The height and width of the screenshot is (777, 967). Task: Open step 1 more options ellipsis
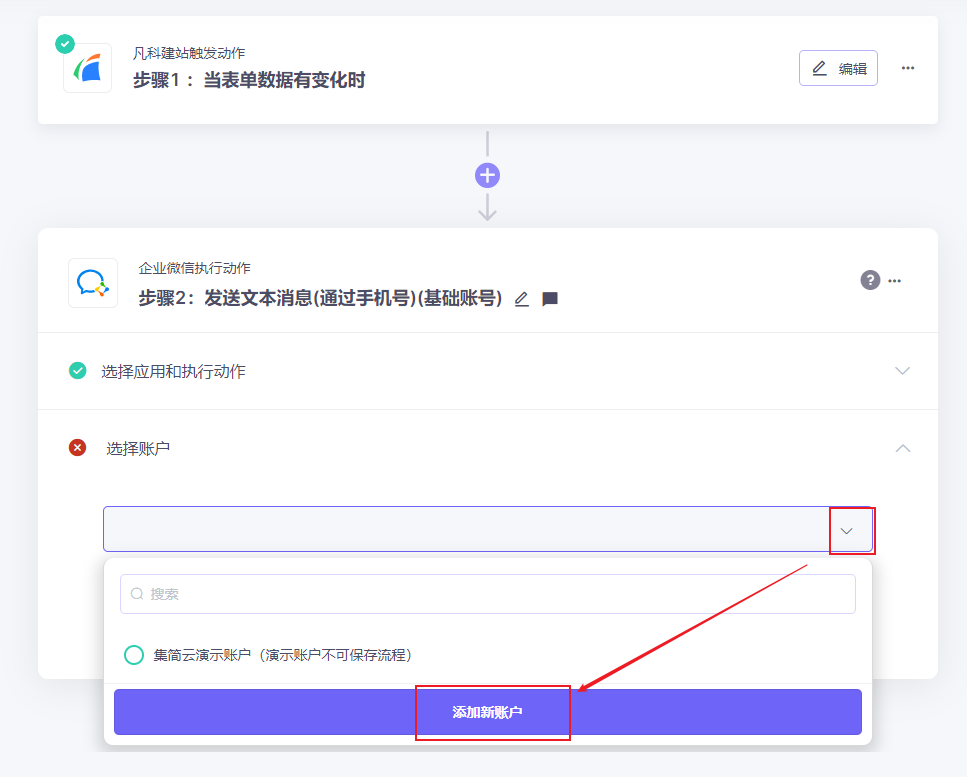(908, 68)
